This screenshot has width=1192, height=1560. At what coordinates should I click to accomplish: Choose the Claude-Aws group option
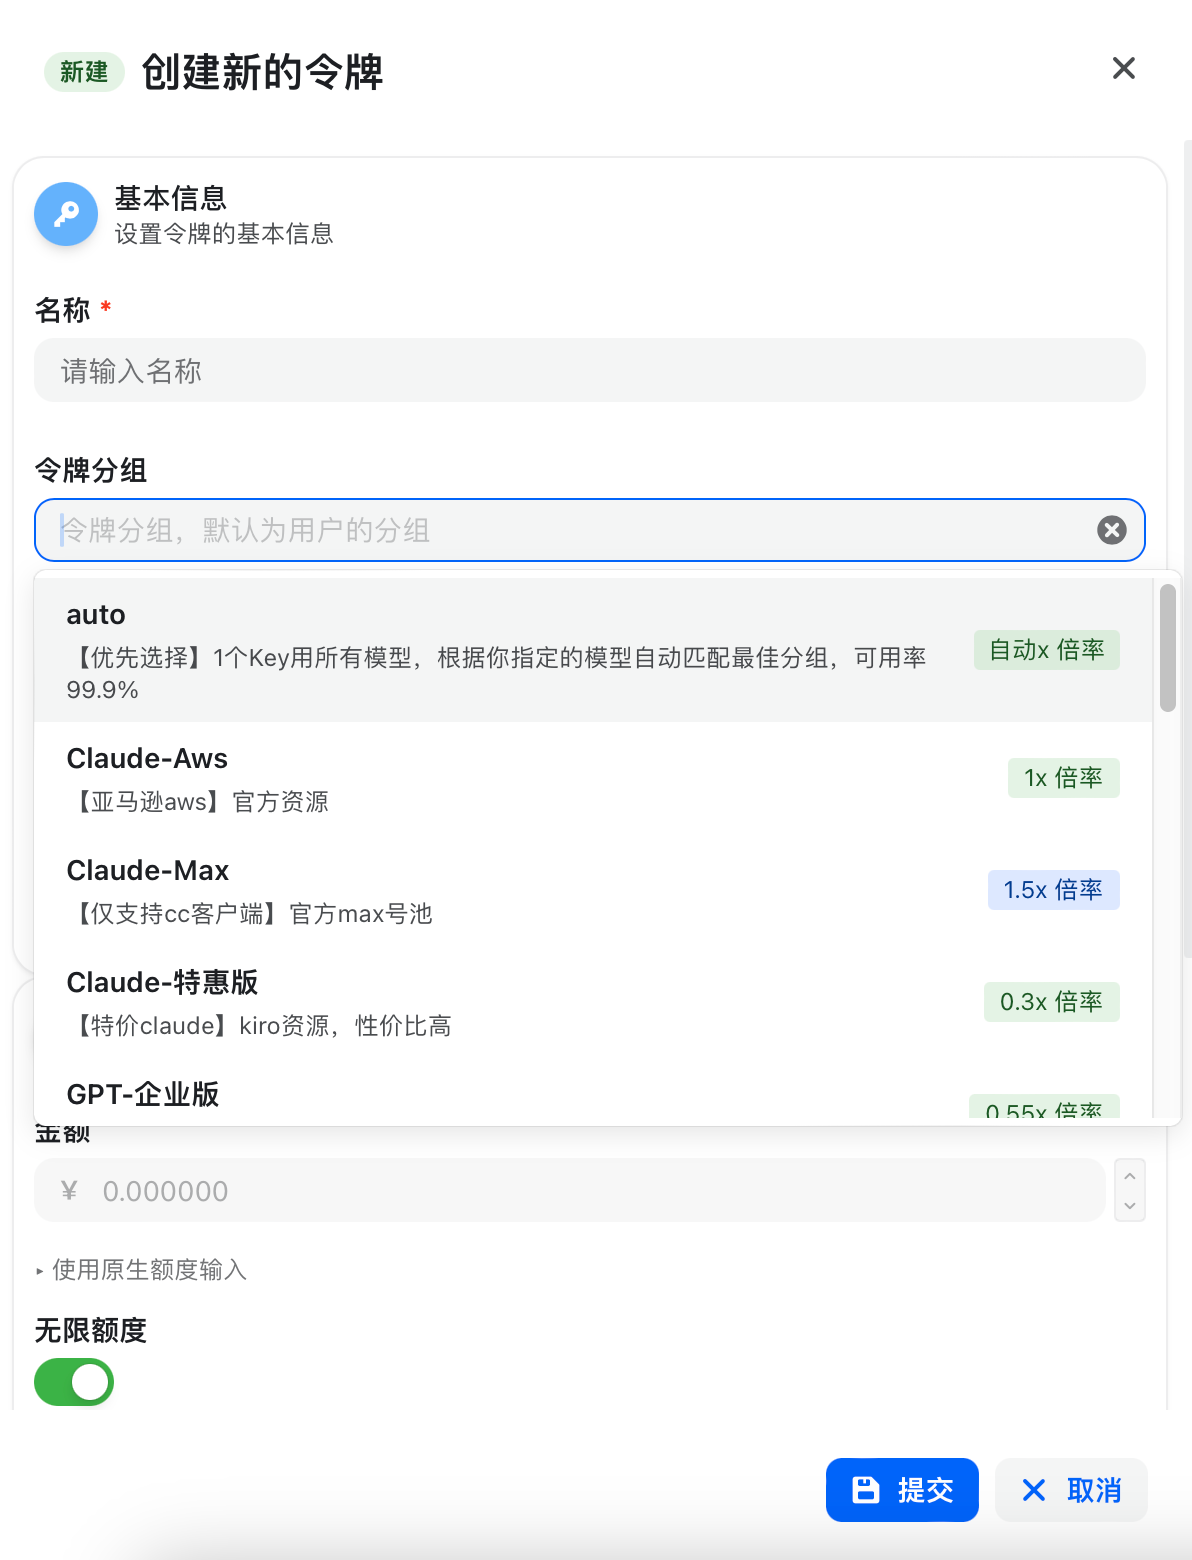click(593, 778)
